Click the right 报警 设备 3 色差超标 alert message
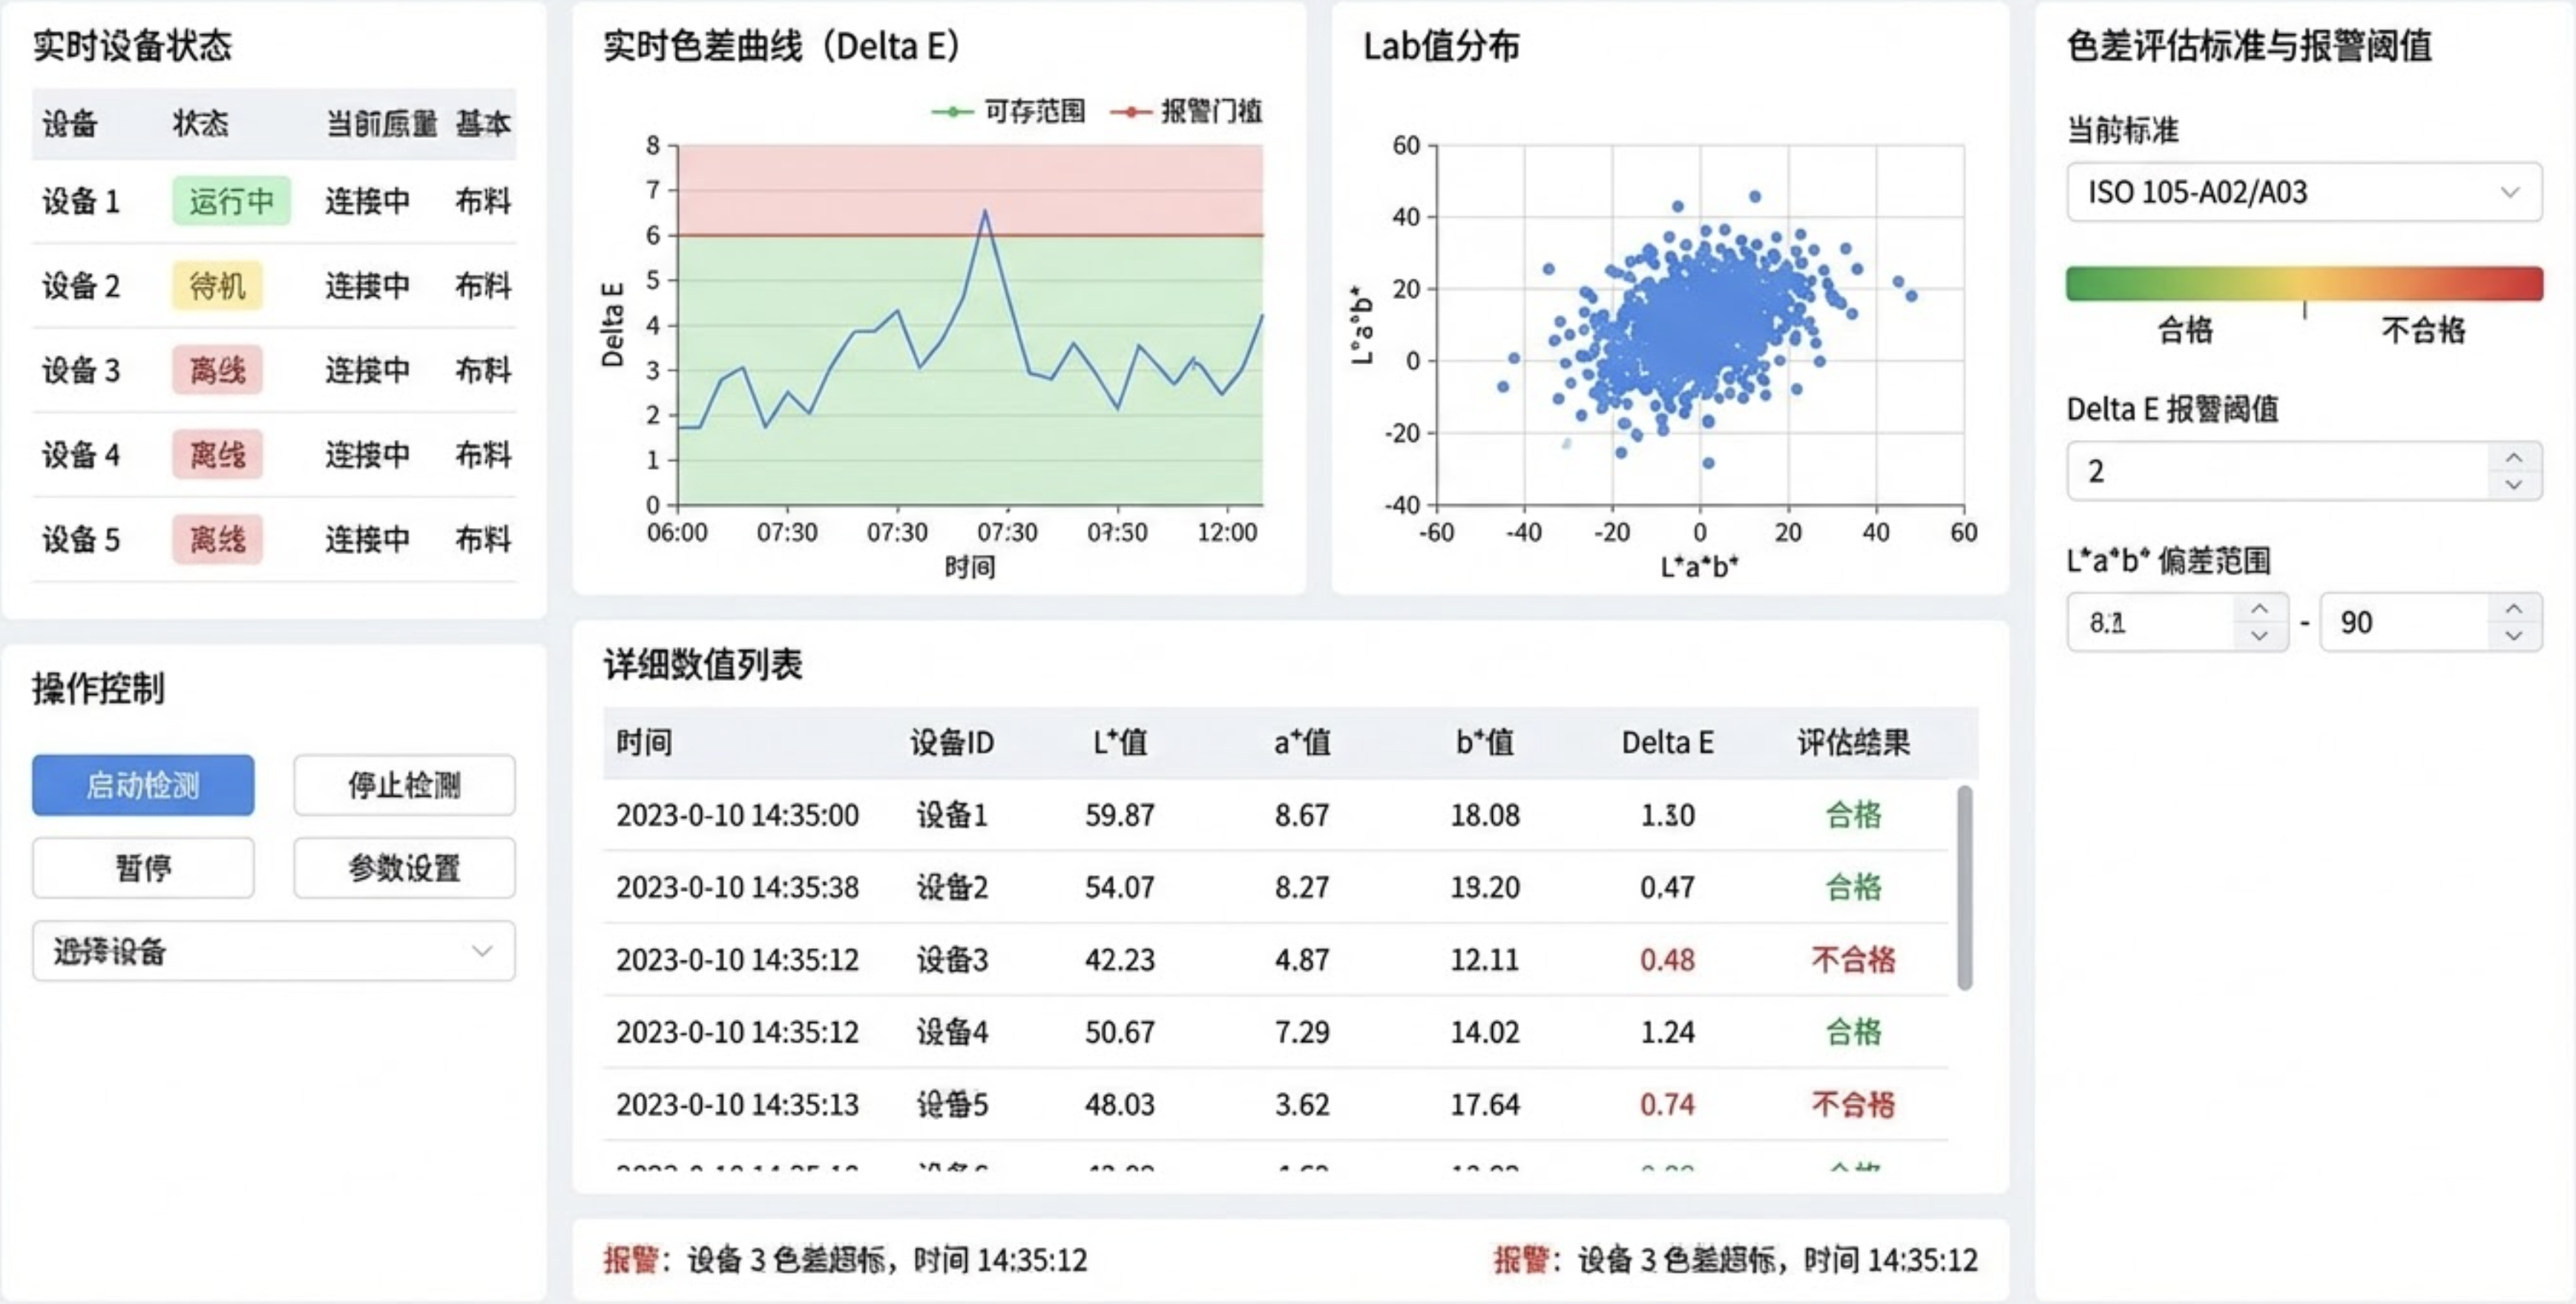 point(1735,1259)
